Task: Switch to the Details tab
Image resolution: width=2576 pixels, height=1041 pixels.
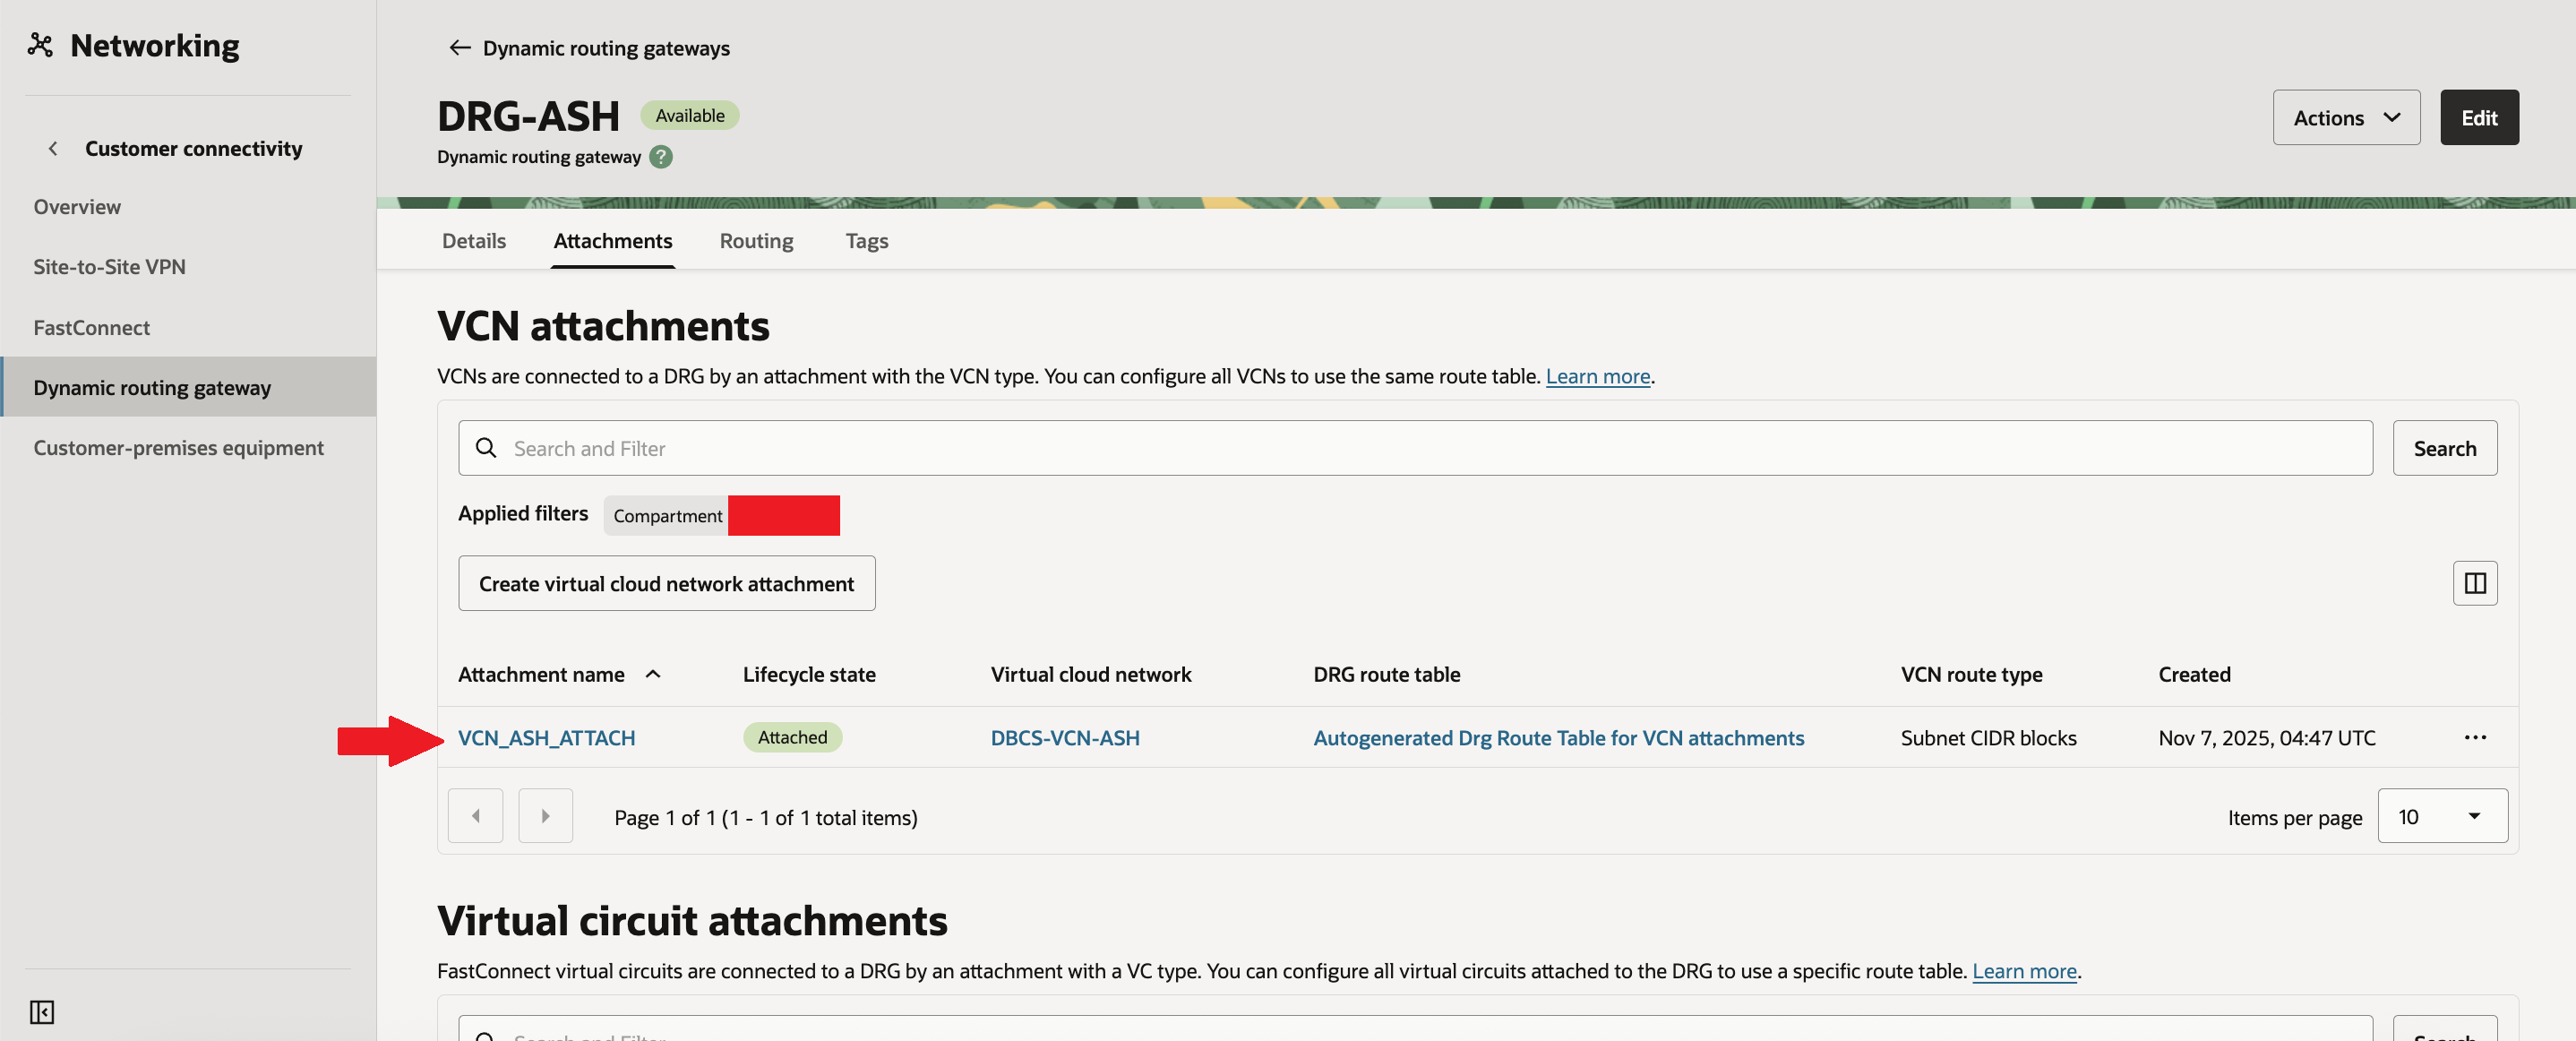Action: pyautogui.click(x=473, y=241)
